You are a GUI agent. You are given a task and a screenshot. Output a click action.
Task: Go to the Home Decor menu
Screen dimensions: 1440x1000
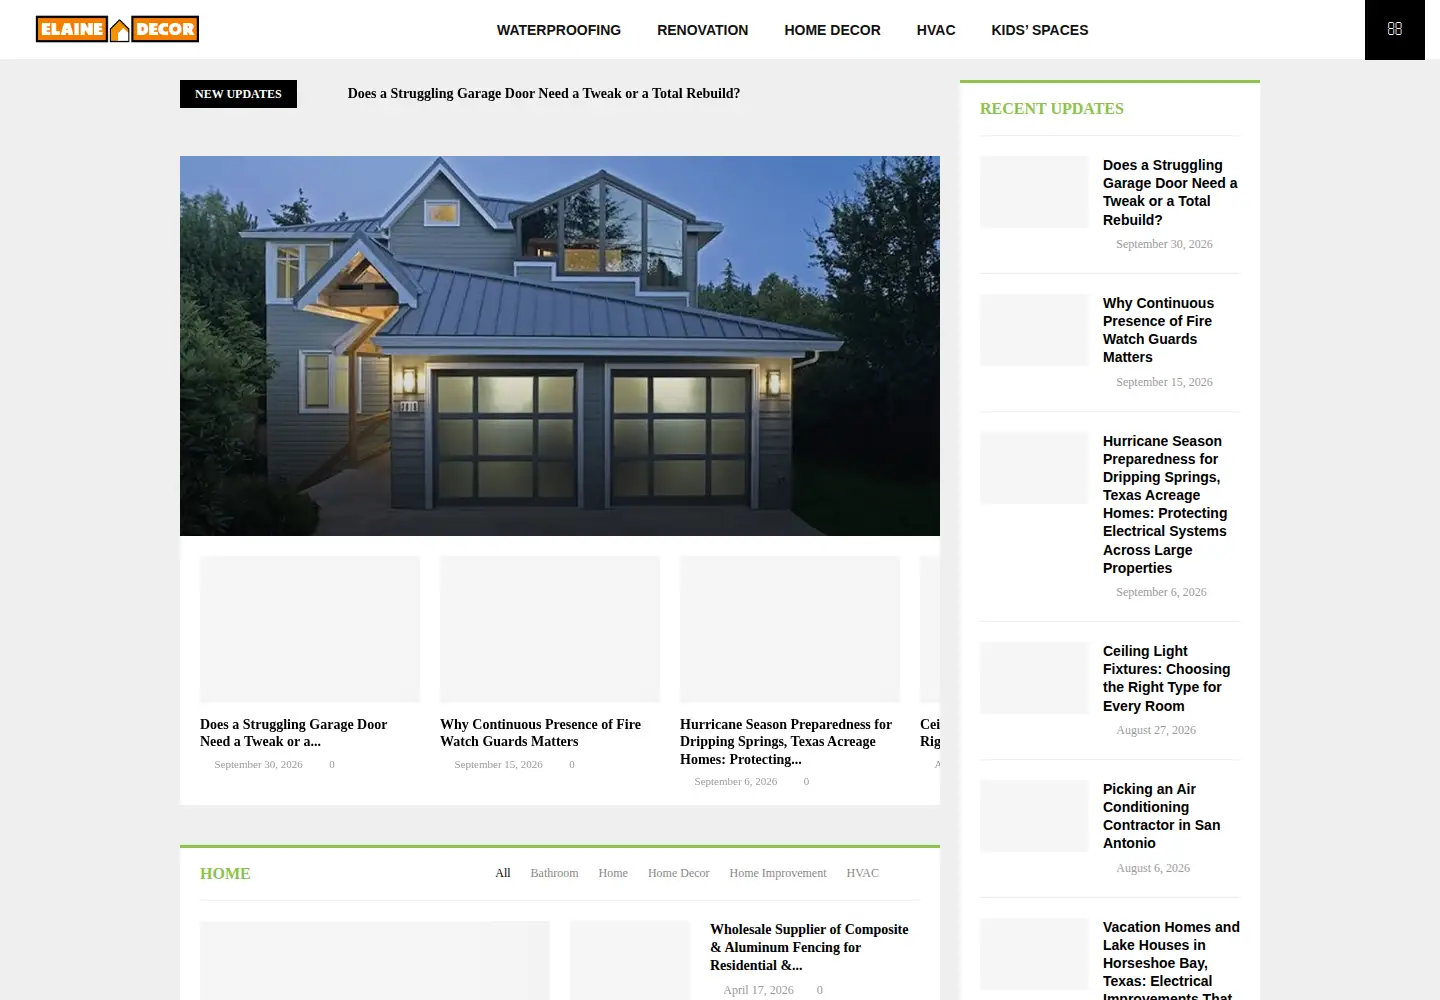pyautogui.click(x=832, y=30)
